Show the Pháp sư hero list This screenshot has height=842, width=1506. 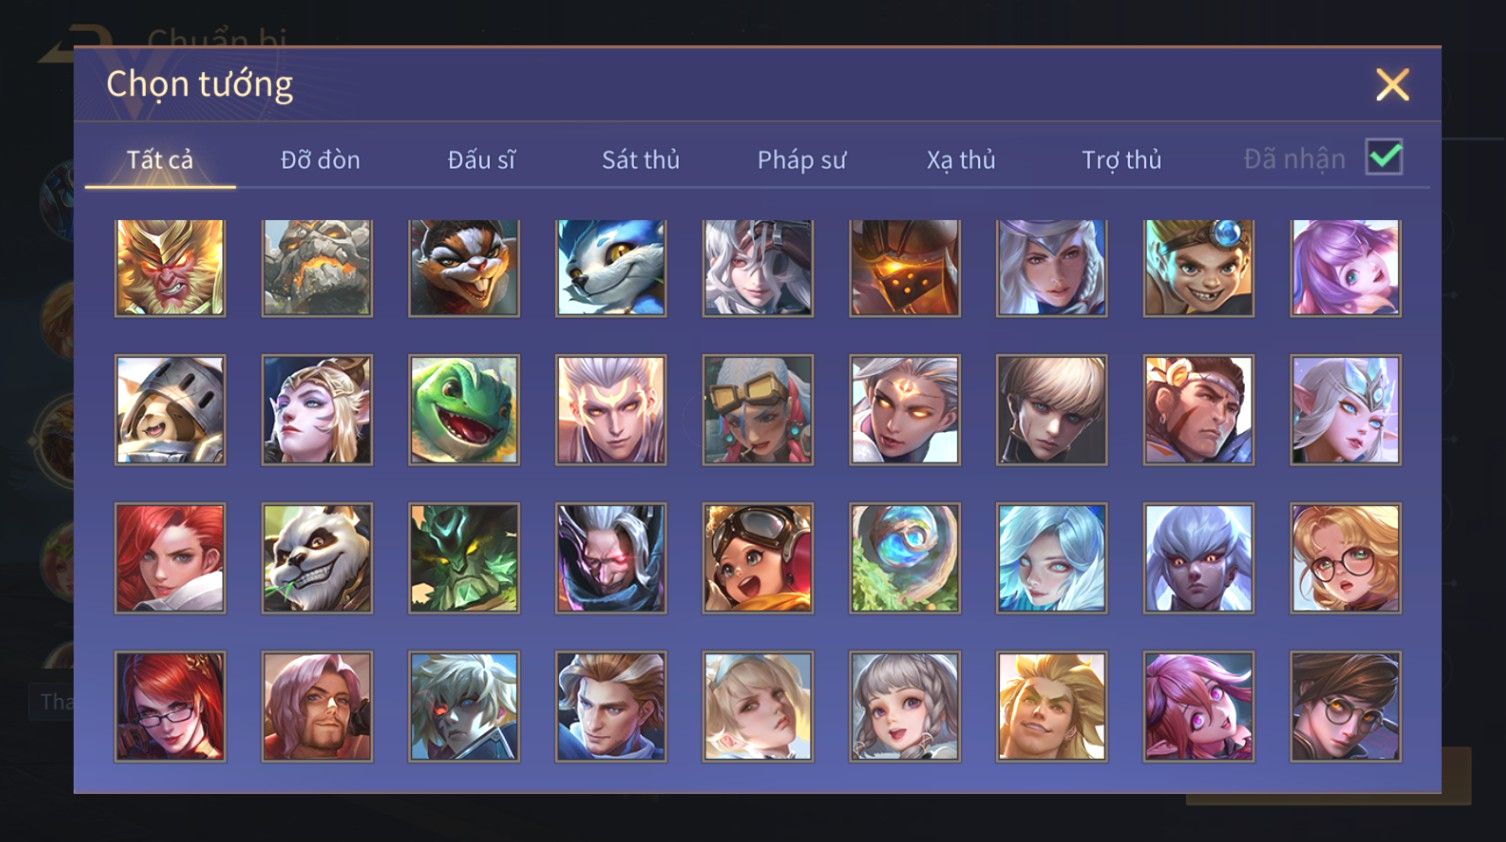coord(801,160)
